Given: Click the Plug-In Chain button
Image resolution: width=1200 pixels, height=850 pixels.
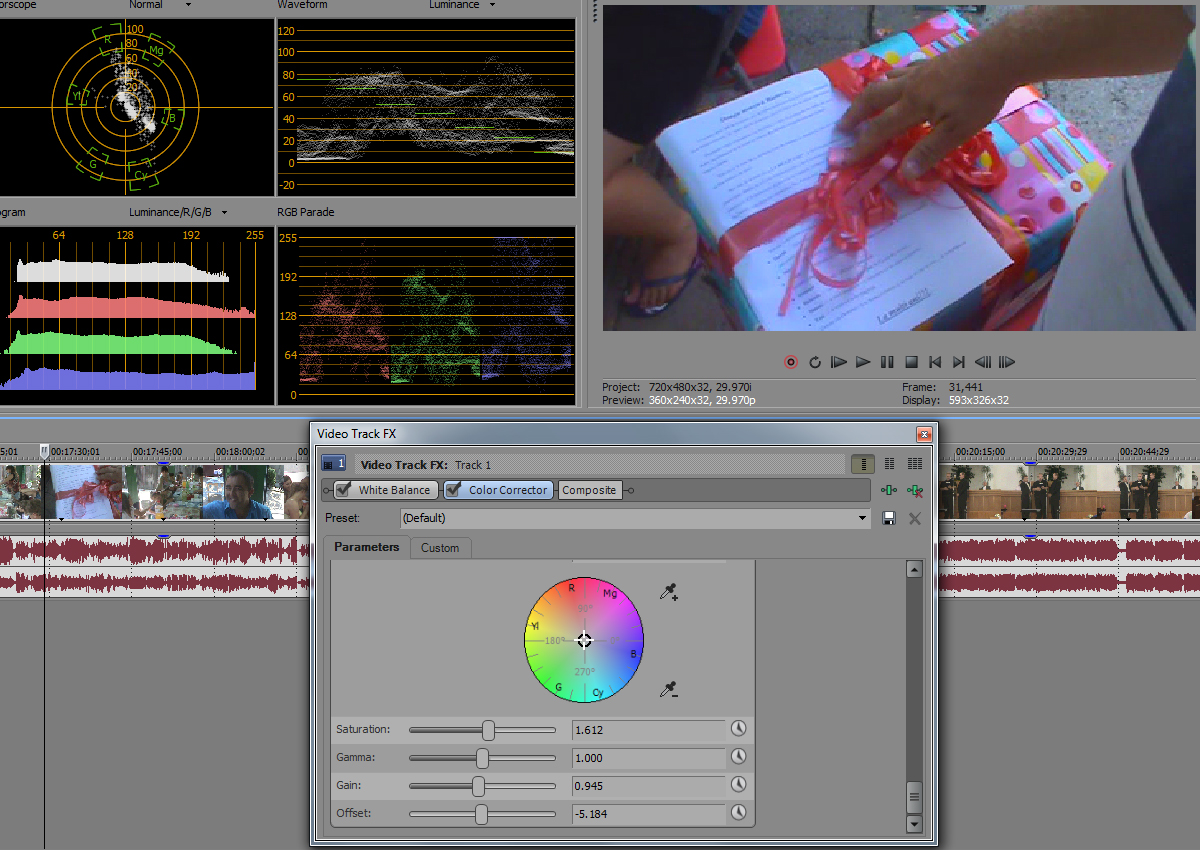Looking at the screenshot, I should 888,490.
